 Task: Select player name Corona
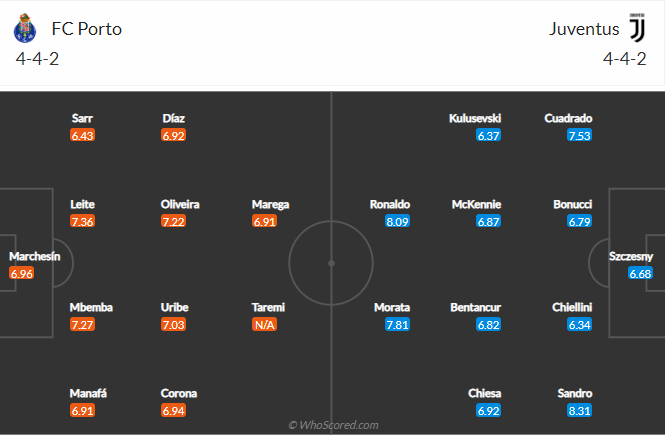(x=180, y=394)
